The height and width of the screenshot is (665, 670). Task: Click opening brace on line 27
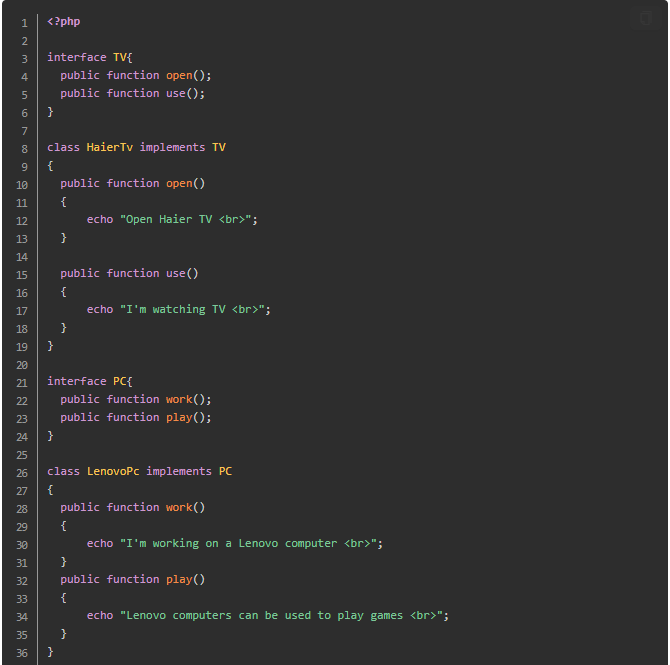click(50, 490)
